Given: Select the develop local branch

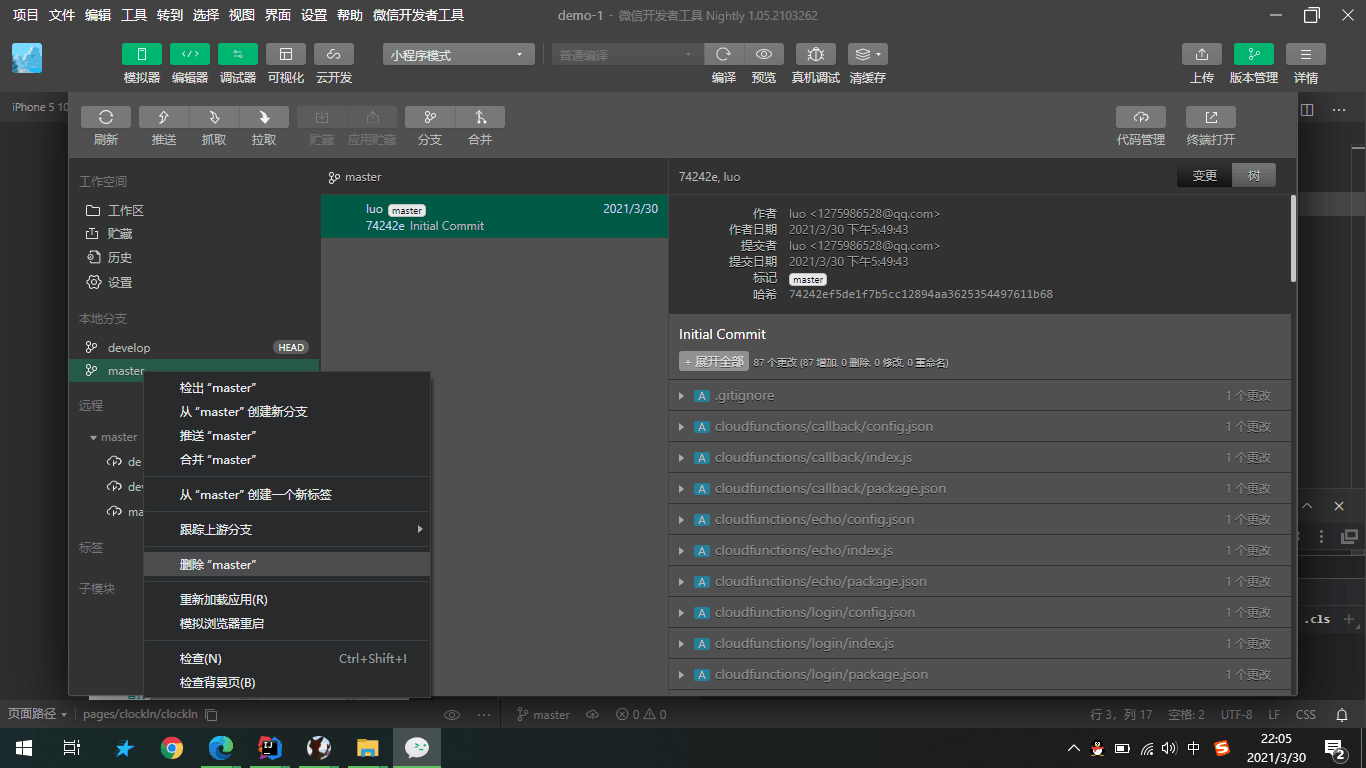Looking at the screenshot, I should pyautogui.click(x=194, y=348).
